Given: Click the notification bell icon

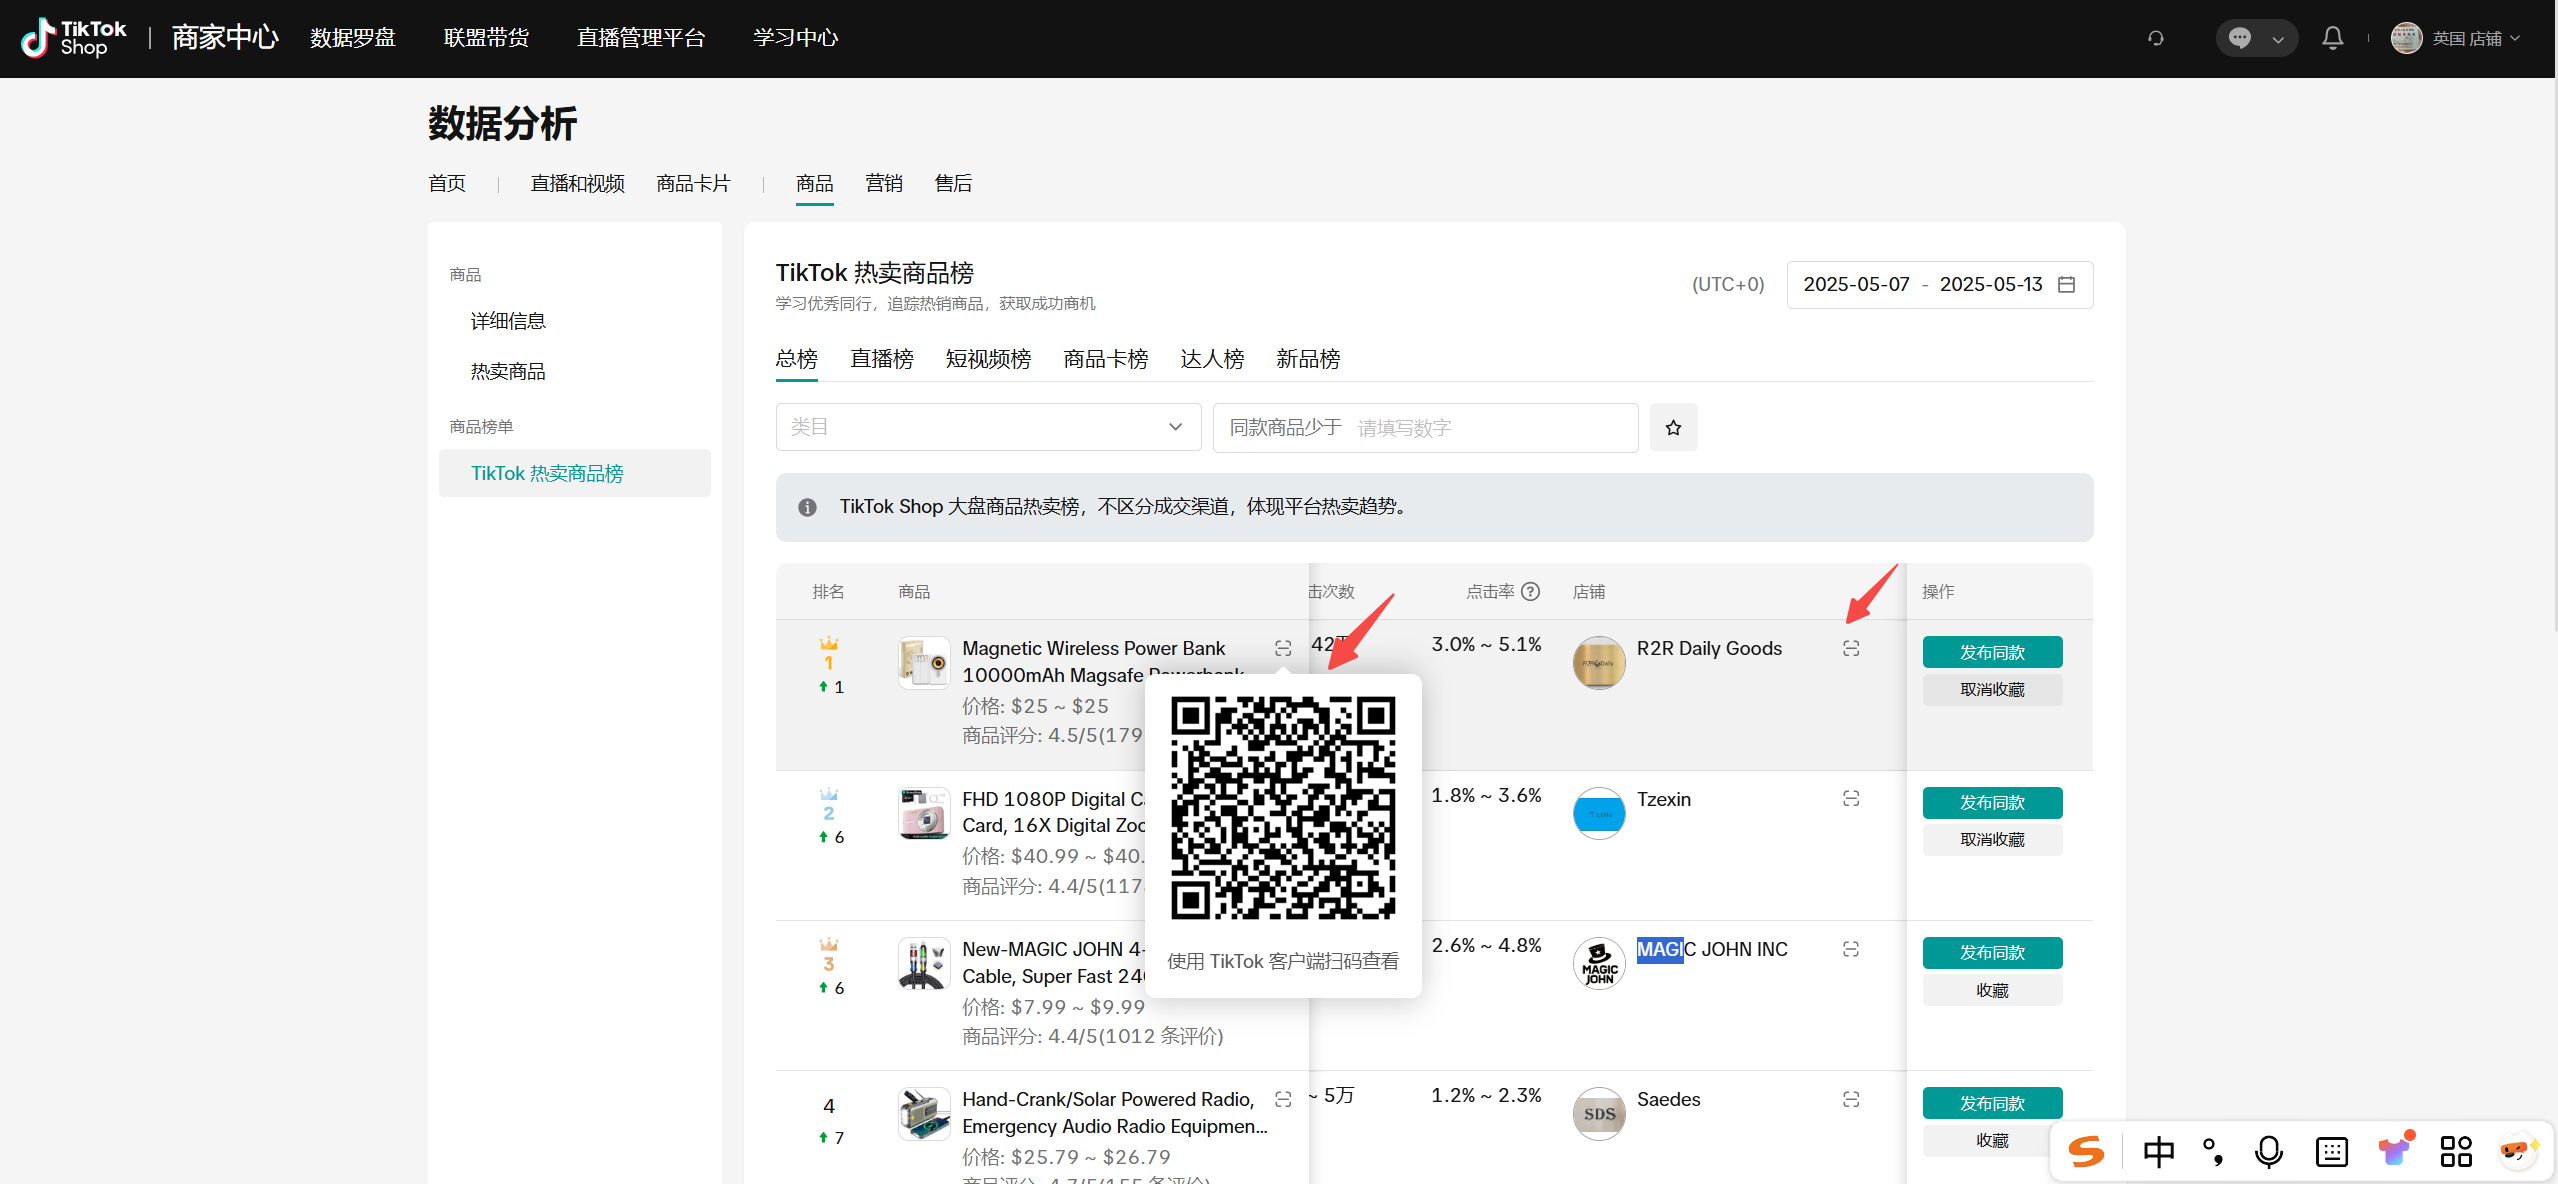Looking at the screenshot, I should pyautogui.click(x=2332, y=38).
